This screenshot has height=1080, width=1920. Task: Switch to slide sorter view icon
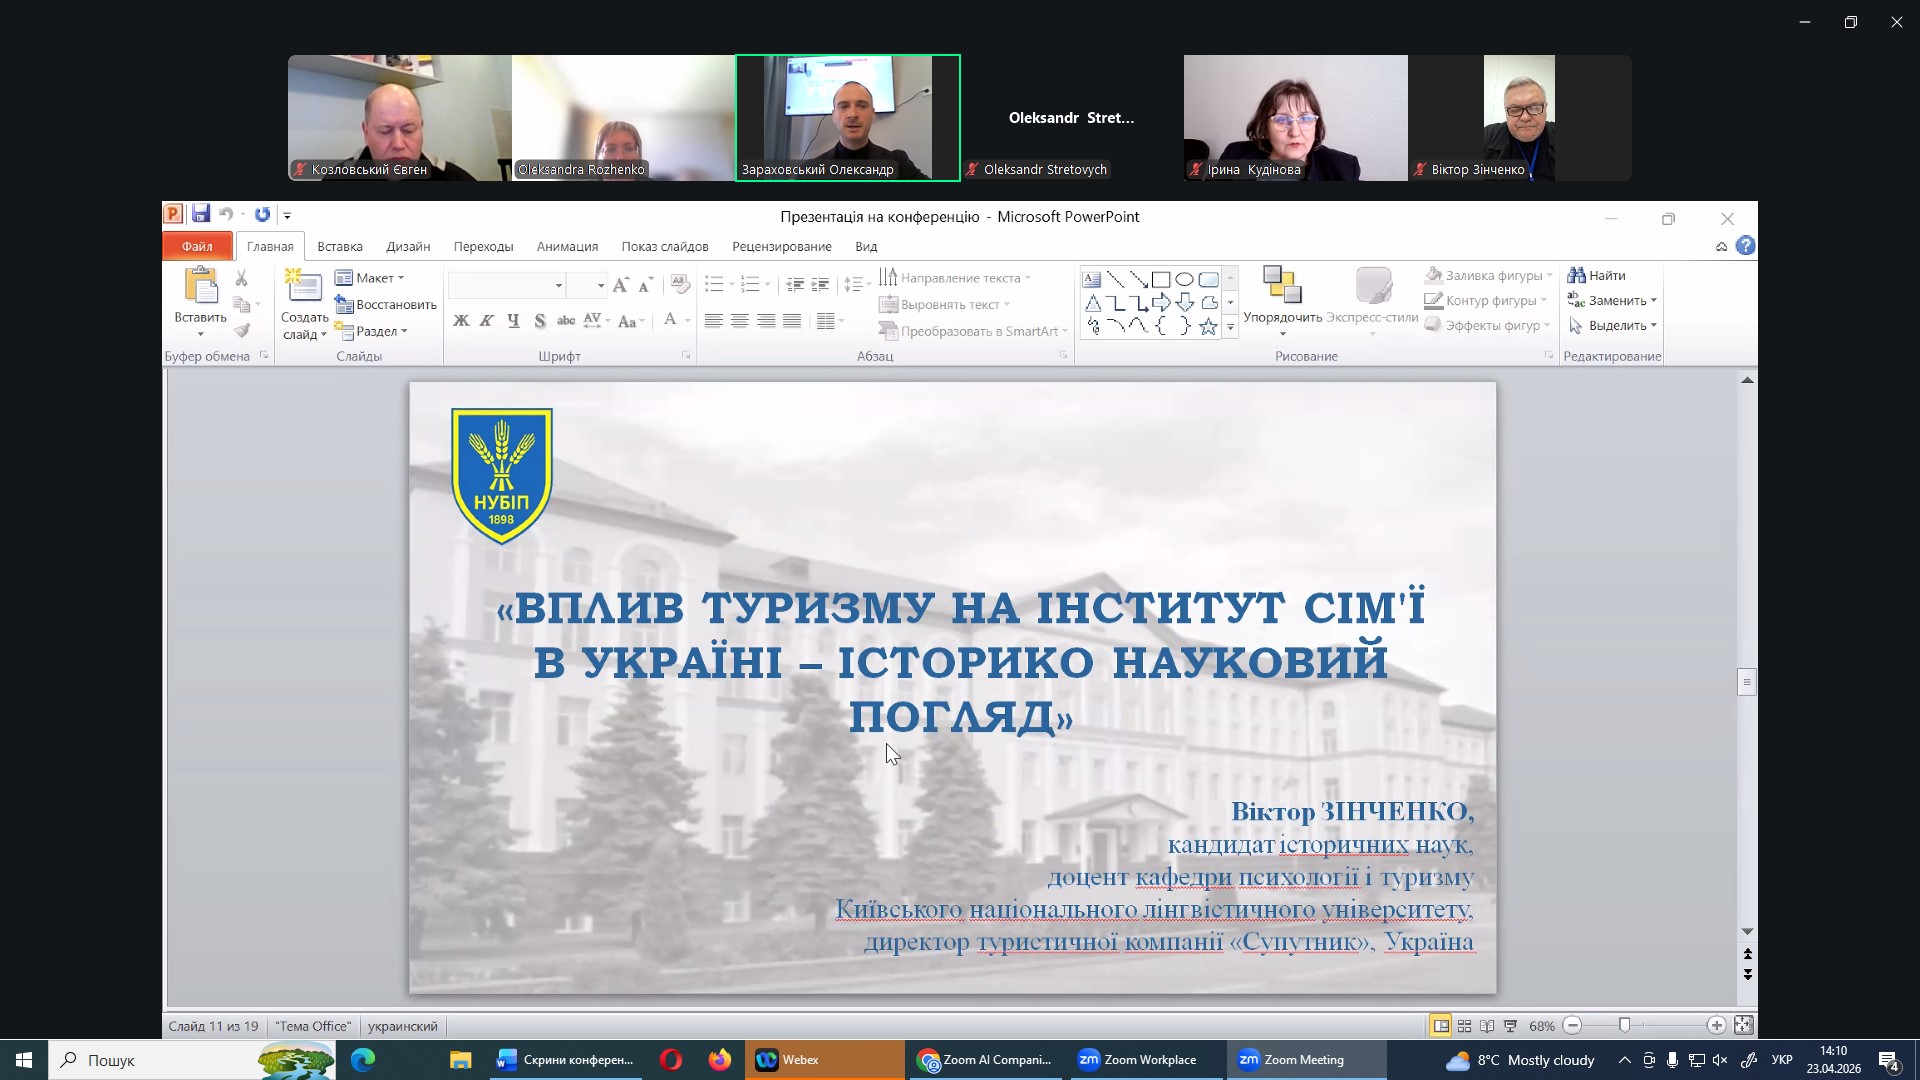coord(1464,1026)
